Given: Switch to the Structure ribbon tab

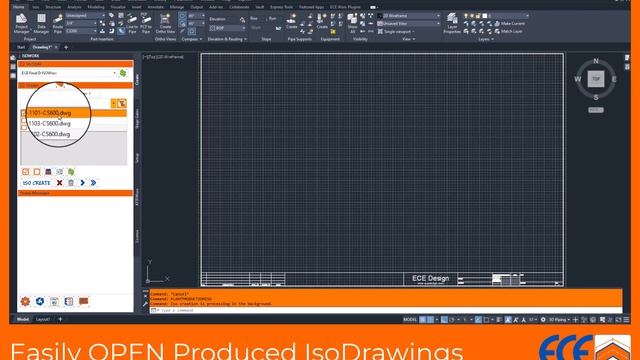Looking at the screenshot, I should coord(53,7).
